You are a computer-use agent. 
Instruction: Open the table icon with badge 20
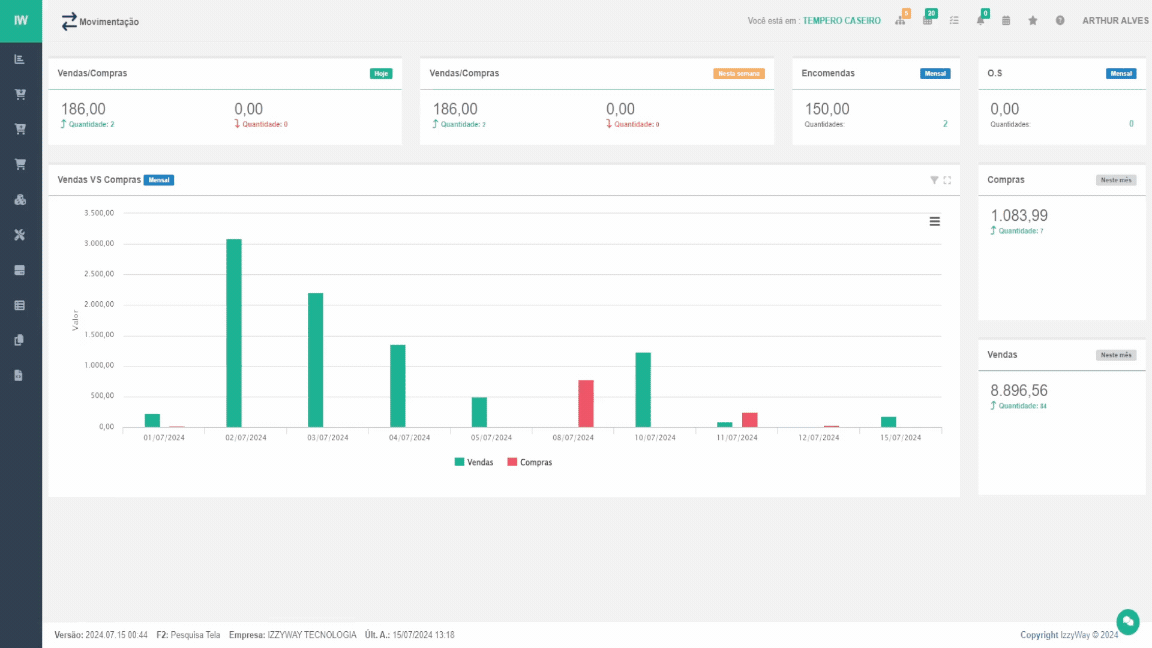click(929, 19)
